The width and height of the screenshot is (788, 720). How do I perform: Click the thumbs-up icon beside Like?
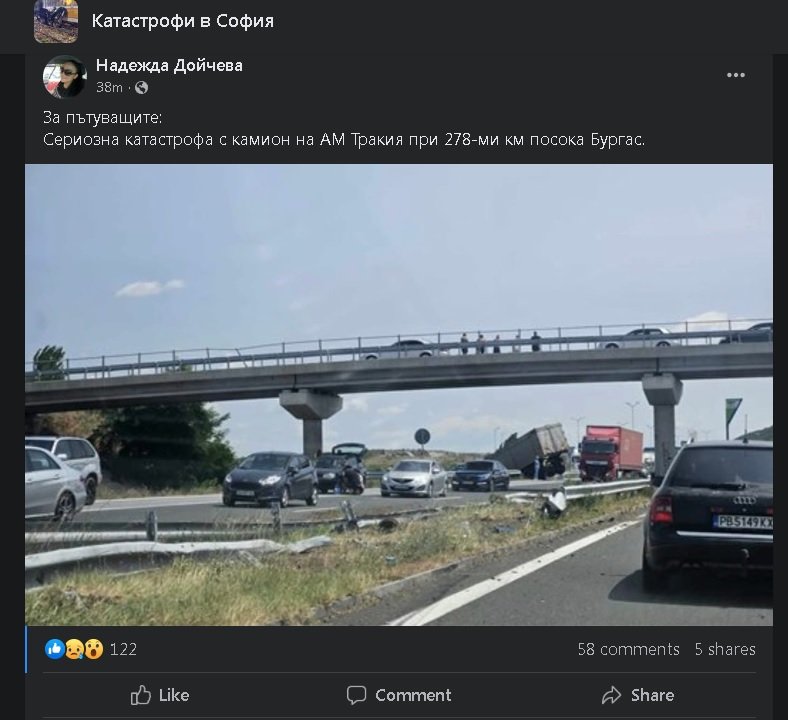click(x=141, y=695)
